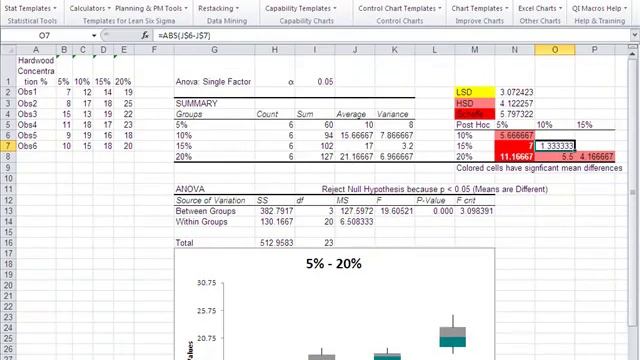Click the yellow LSD cell
Image resolution: width=640 pixels, height=360 pixels.
(475, 92)
